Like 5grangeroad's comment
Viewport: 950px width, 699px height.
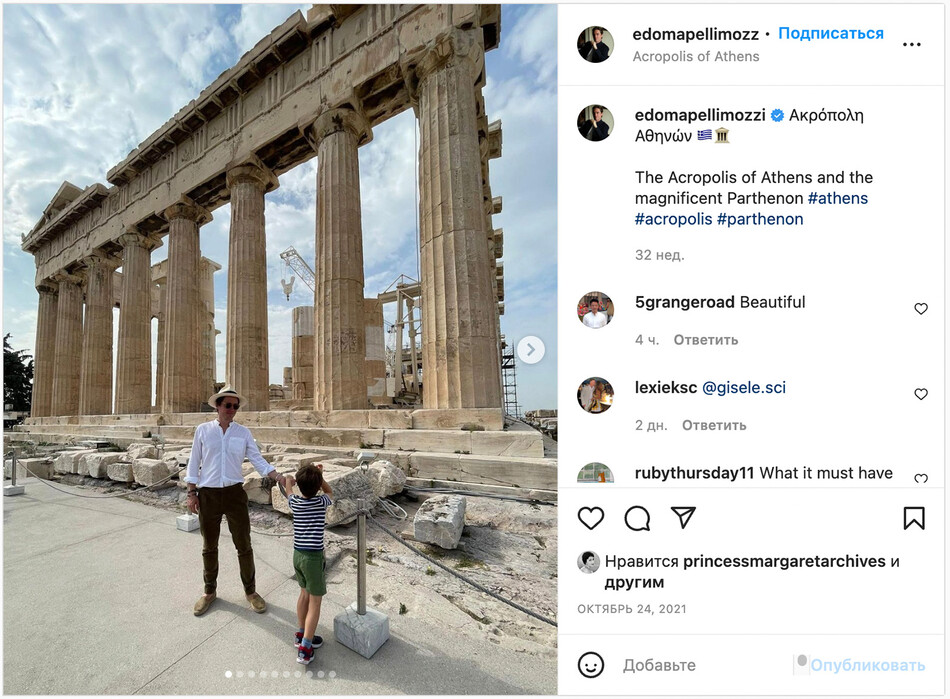[x=921, y=309]
